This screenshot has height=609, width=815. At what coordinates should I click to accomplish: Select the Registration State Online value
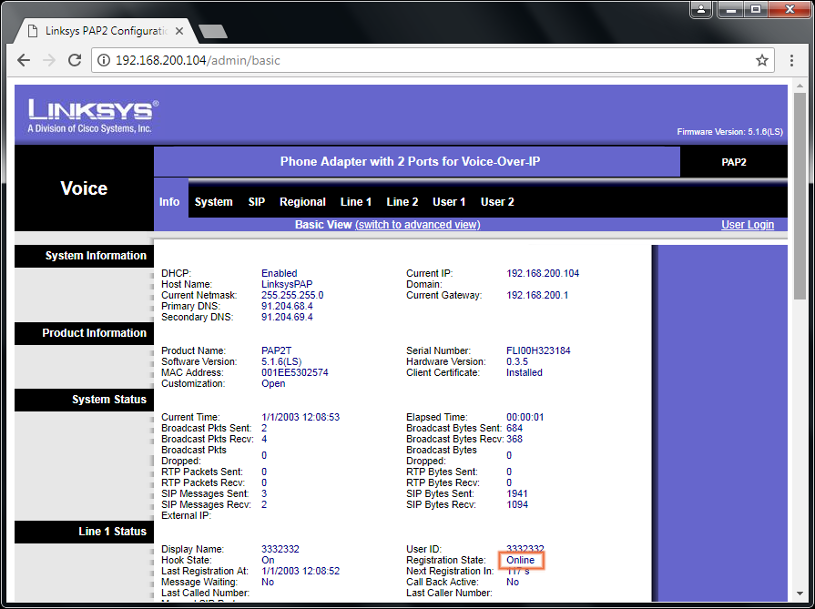point(520,560)
